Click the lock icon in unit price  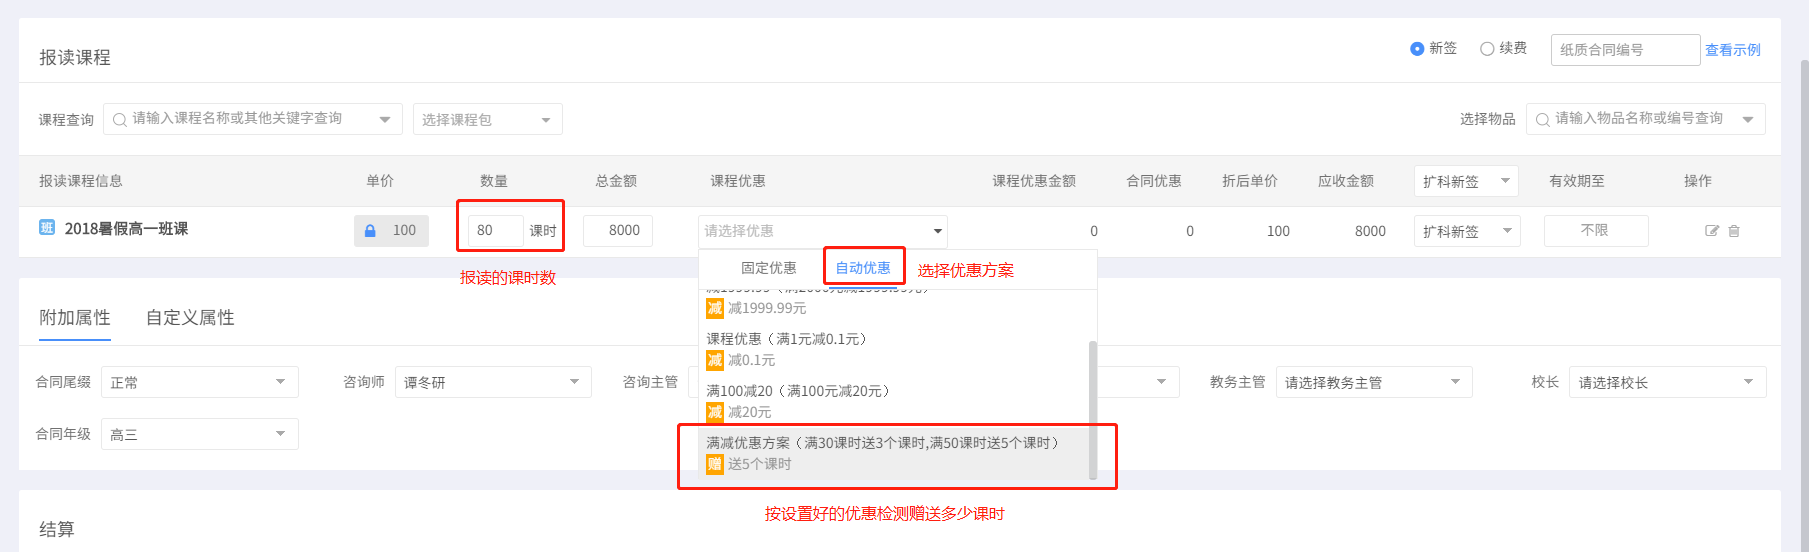pos(370,231)
